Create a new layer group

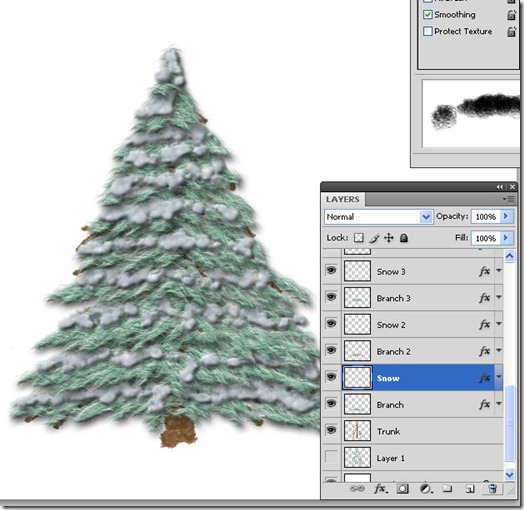tap(447, 489)
